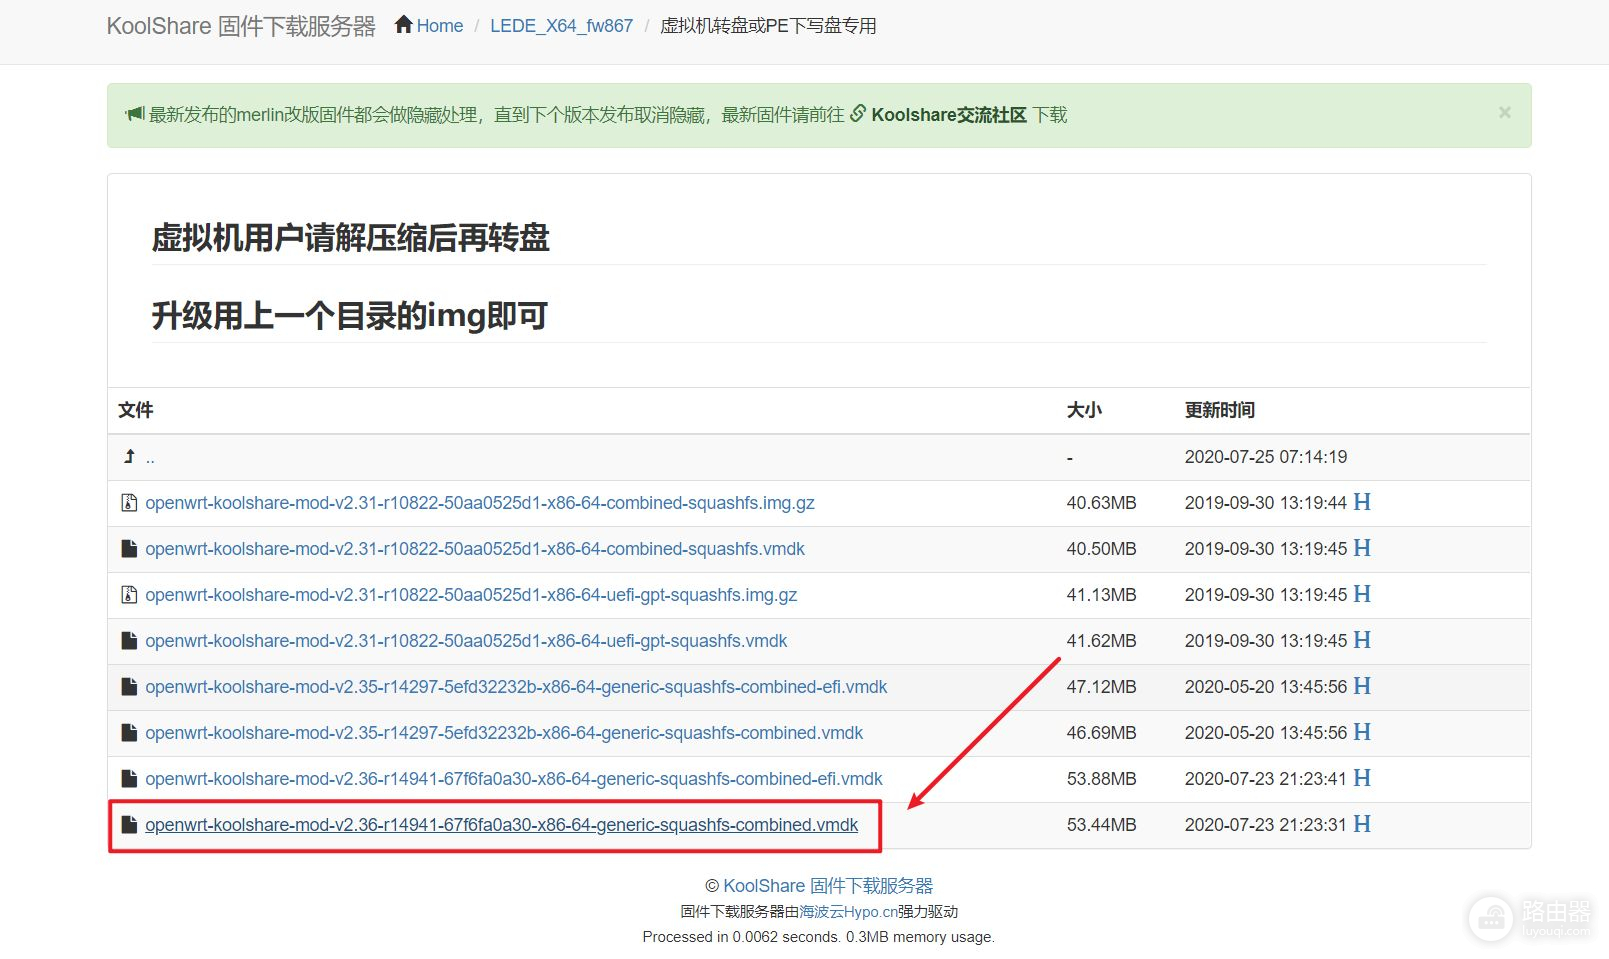1609x959 pixels.
Task: Go up to parent directory
Action: [149, 458]
